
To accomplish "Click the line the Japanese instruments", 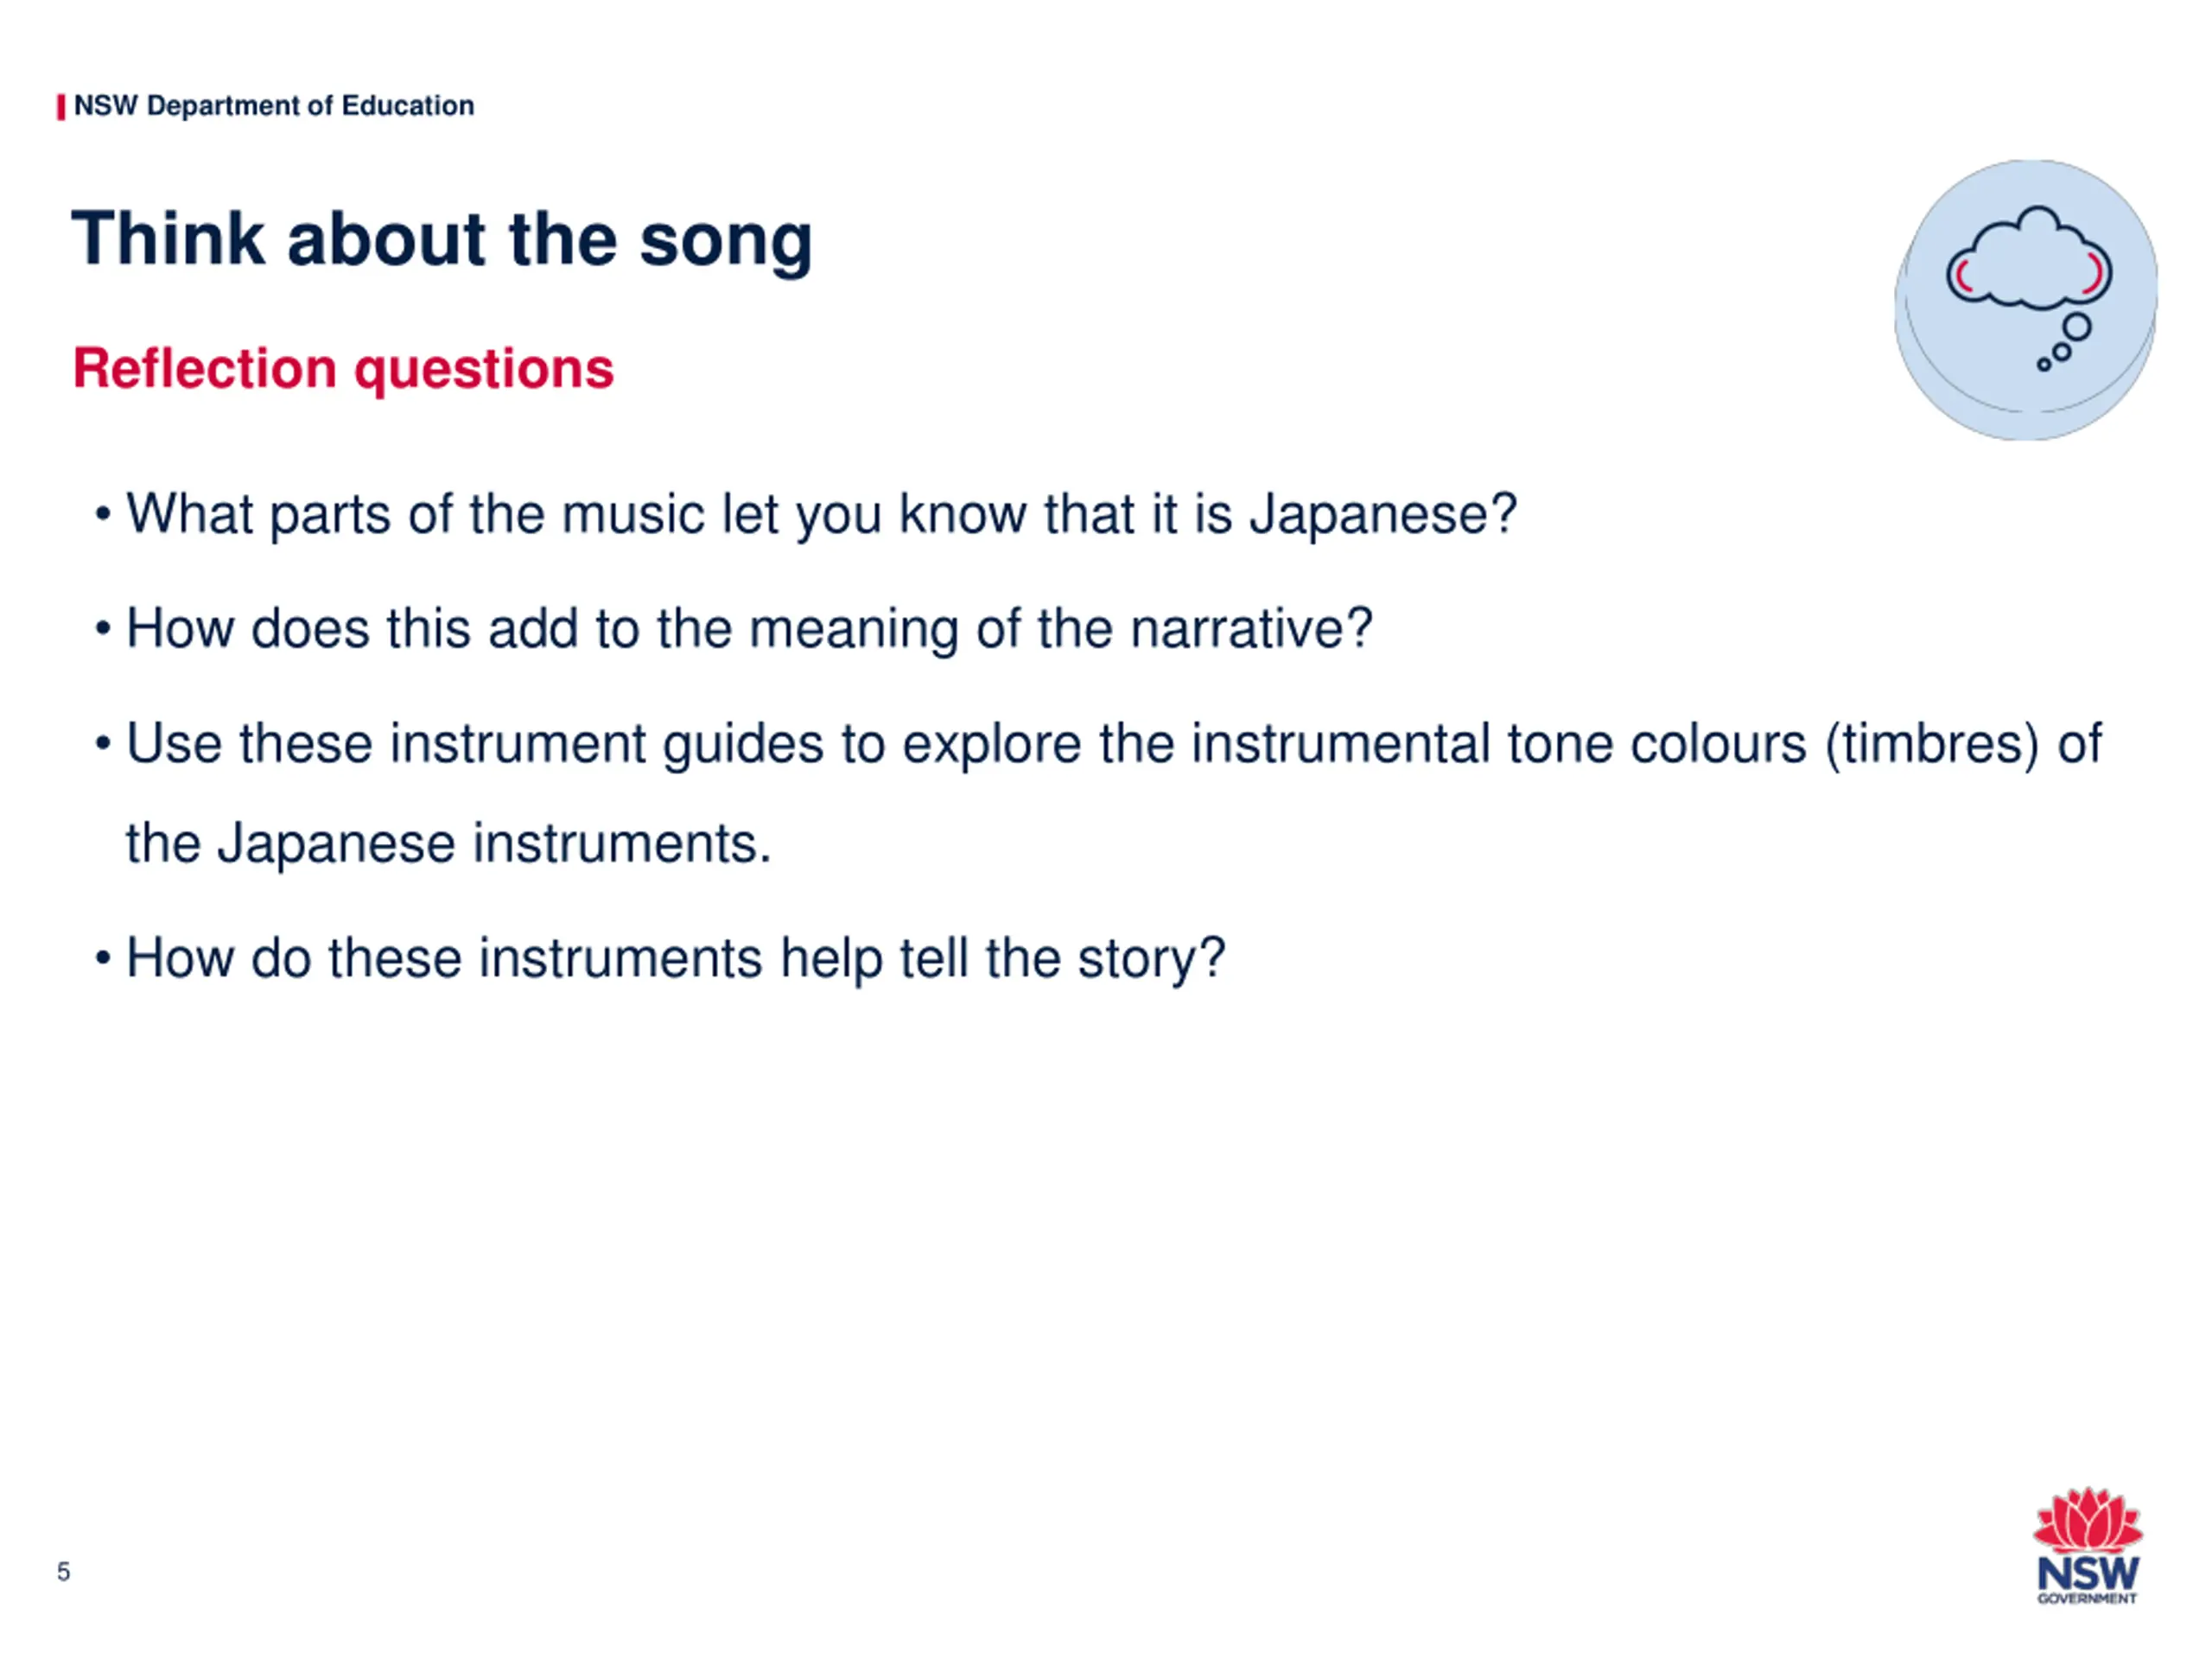I will (449, 843).
